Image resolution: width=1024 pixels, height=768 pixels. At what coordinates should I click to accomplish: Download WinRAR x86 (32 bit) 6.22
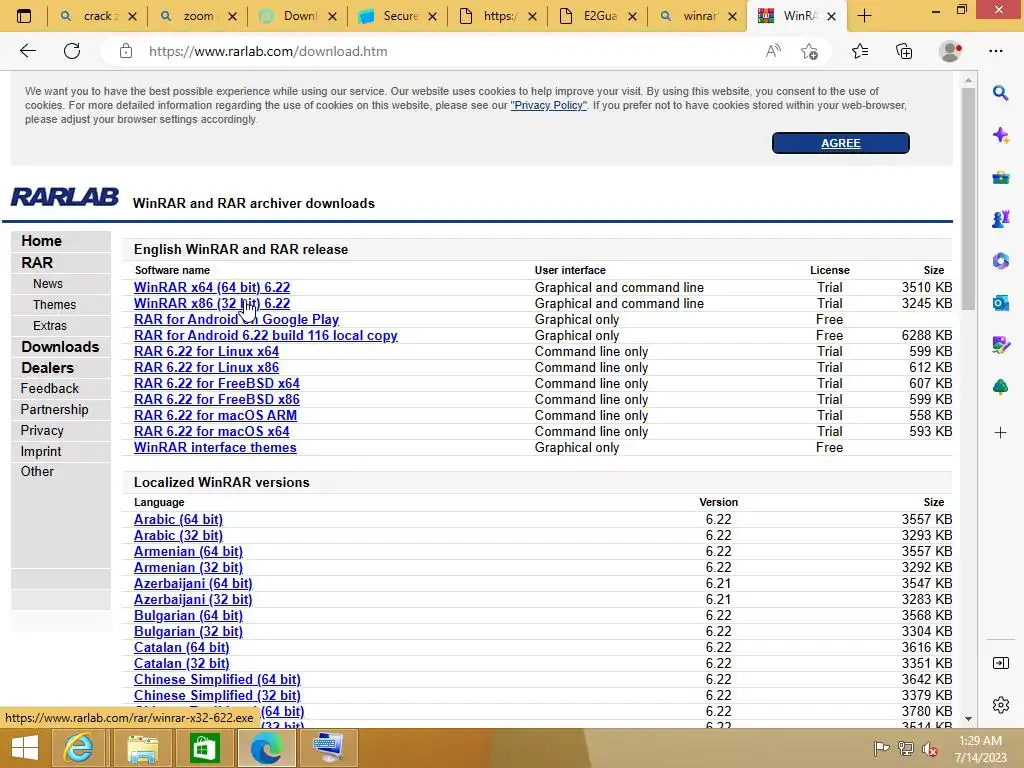click(x=212, y=303)
